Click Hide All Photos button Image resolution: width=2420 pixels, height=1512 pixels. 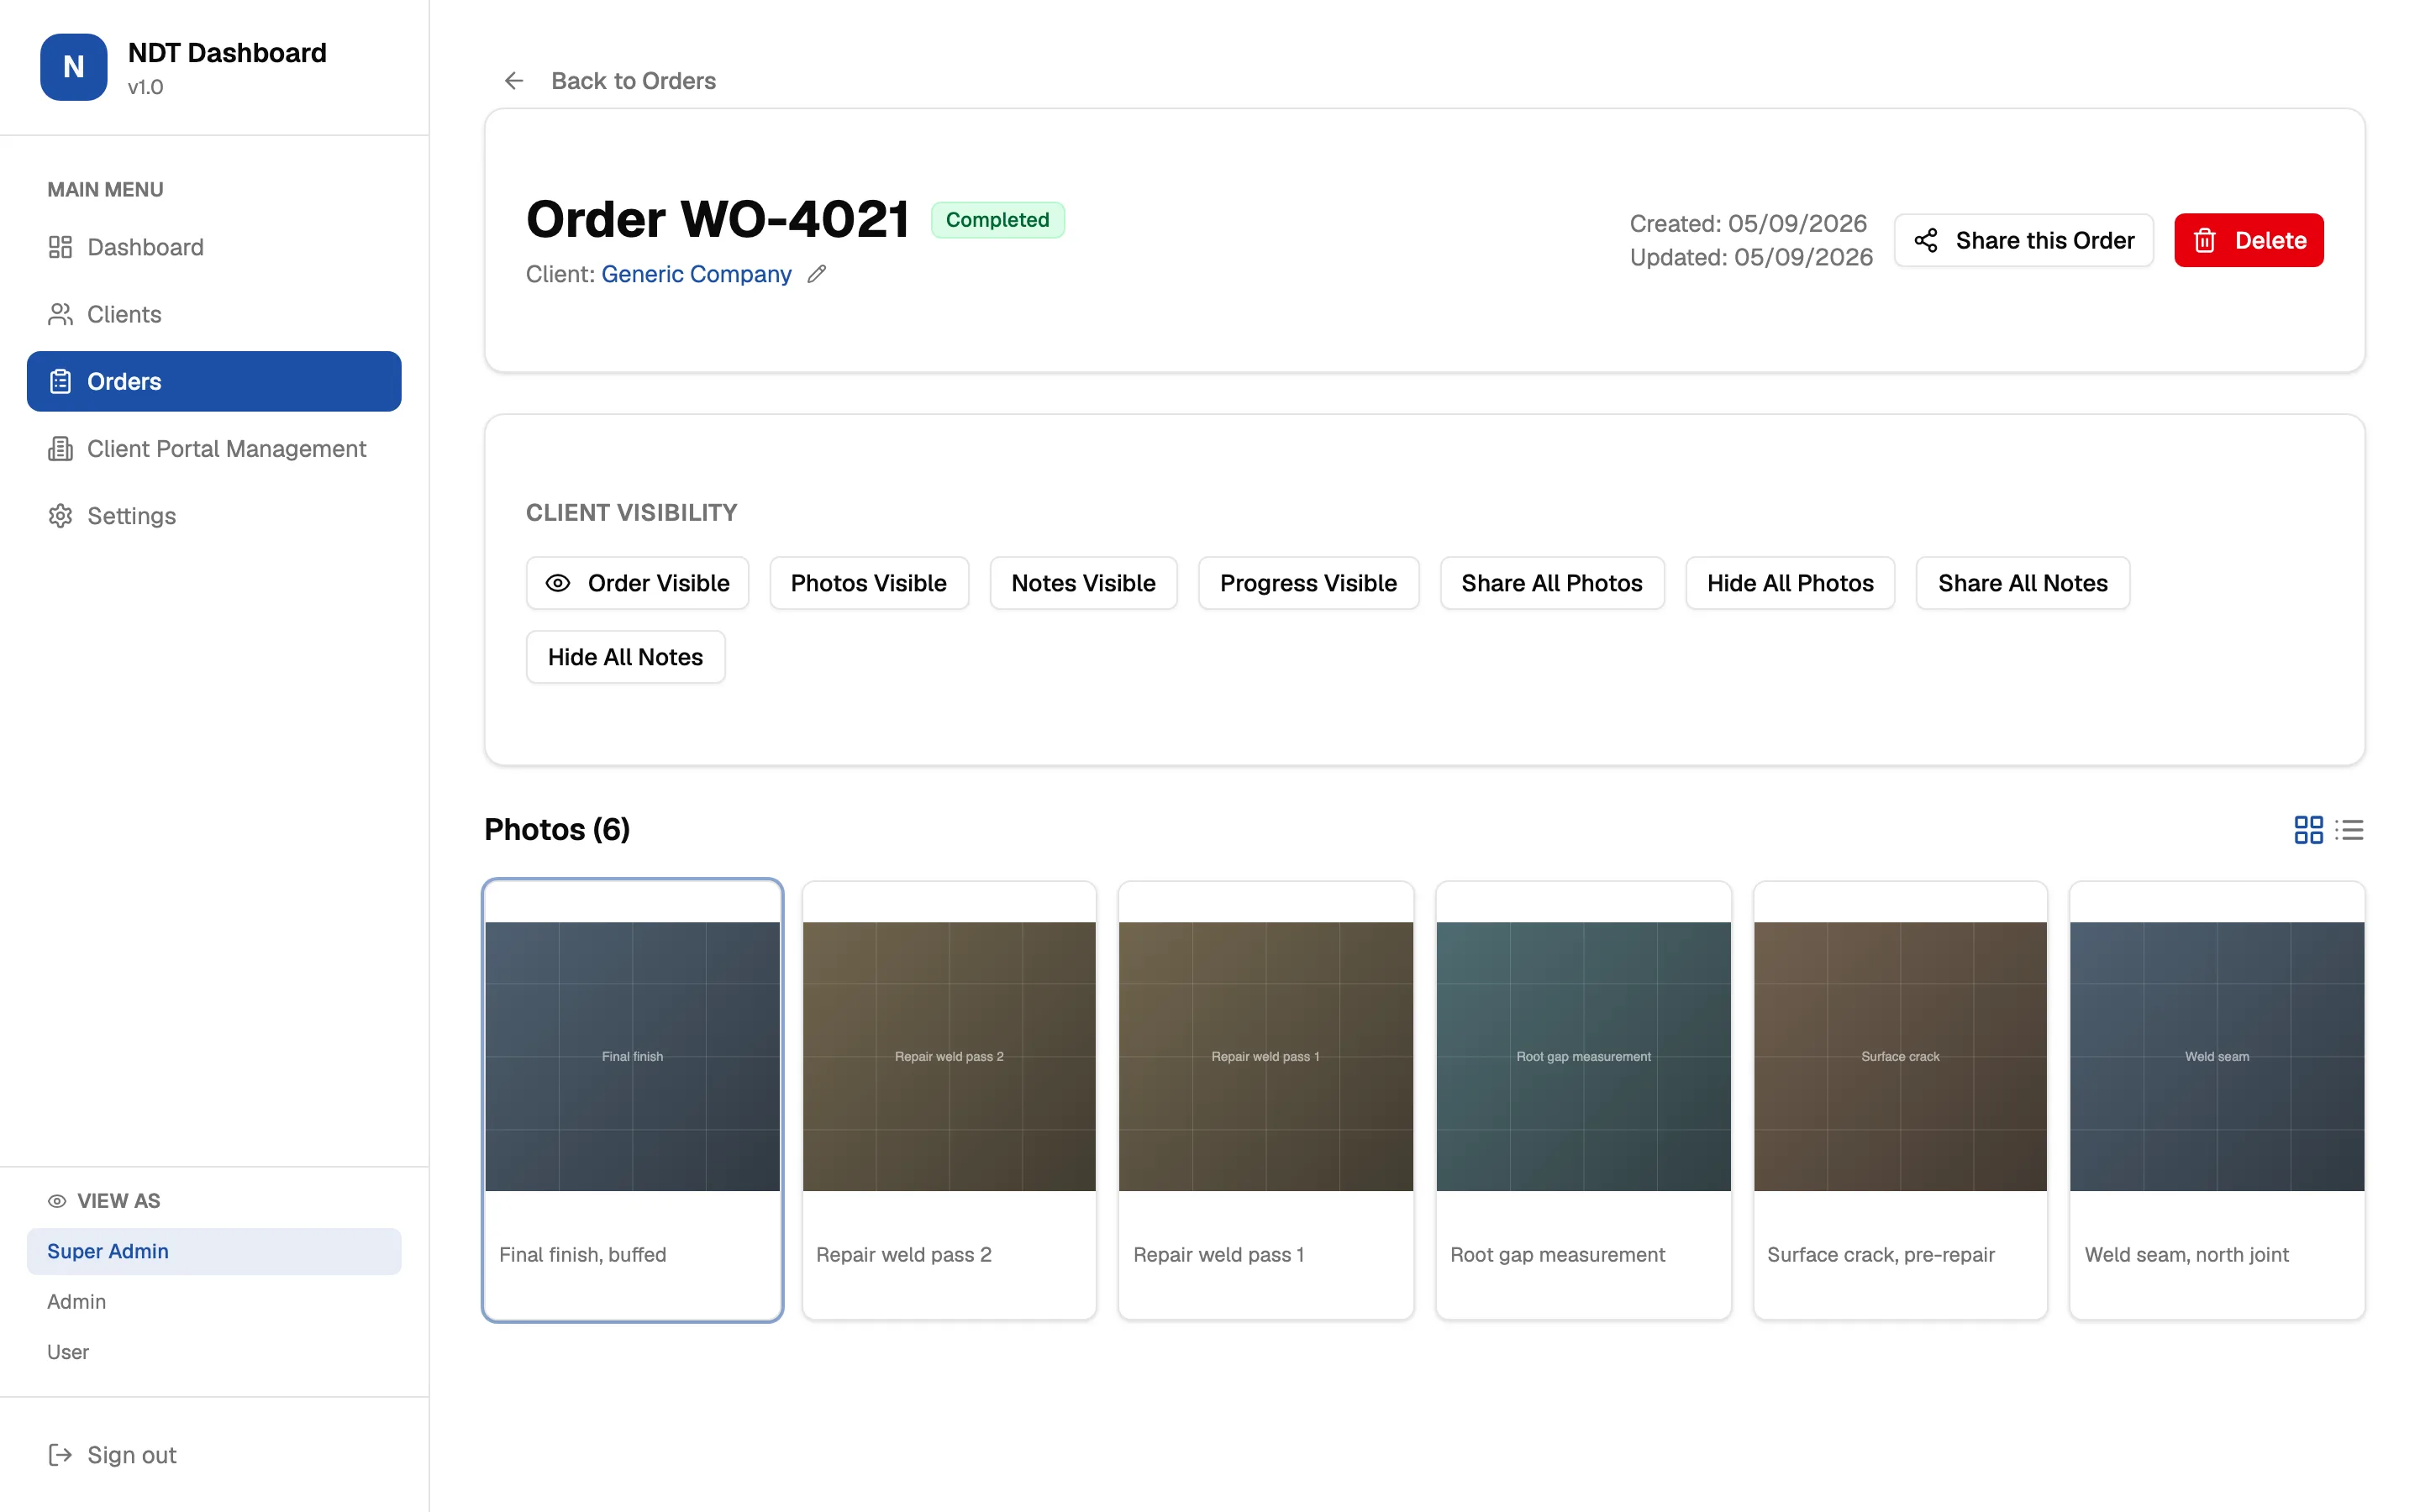(x=1790, y=583)
